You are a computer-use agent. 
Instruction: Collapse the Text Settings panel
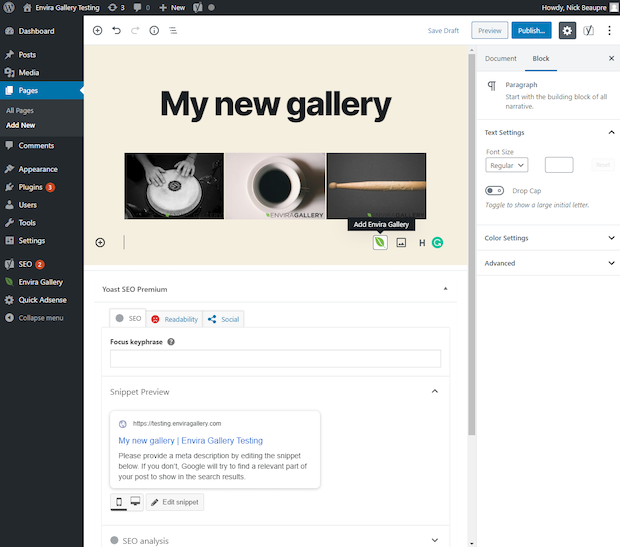point(549,132)
